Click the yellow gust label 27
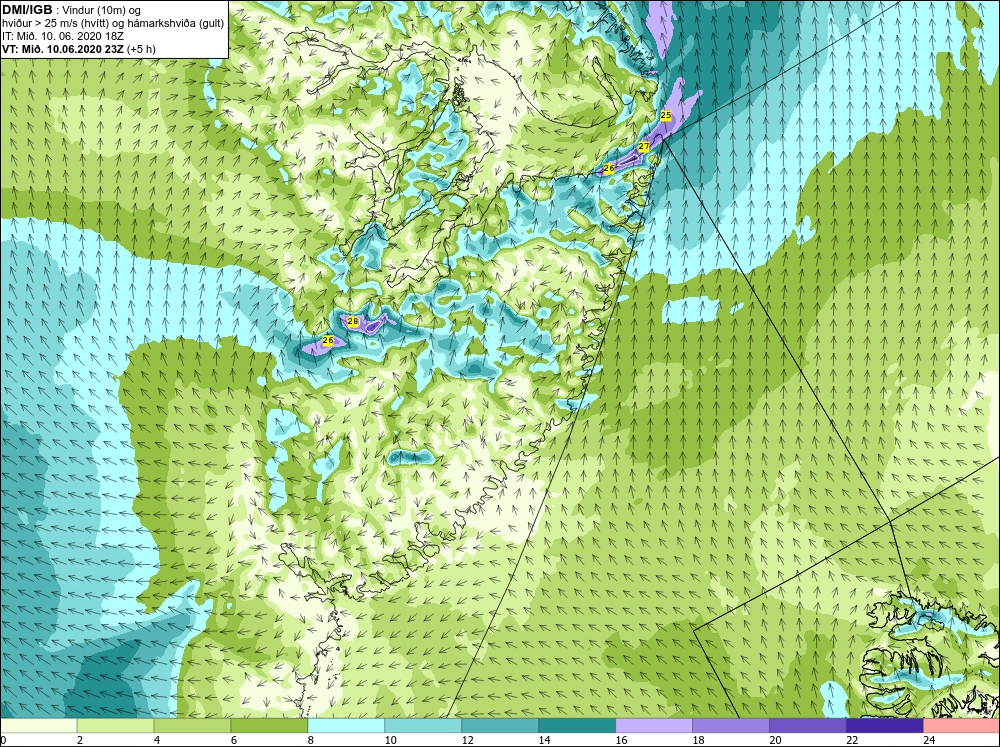Viewport: 1000px width, 747px height. point(643,147)
